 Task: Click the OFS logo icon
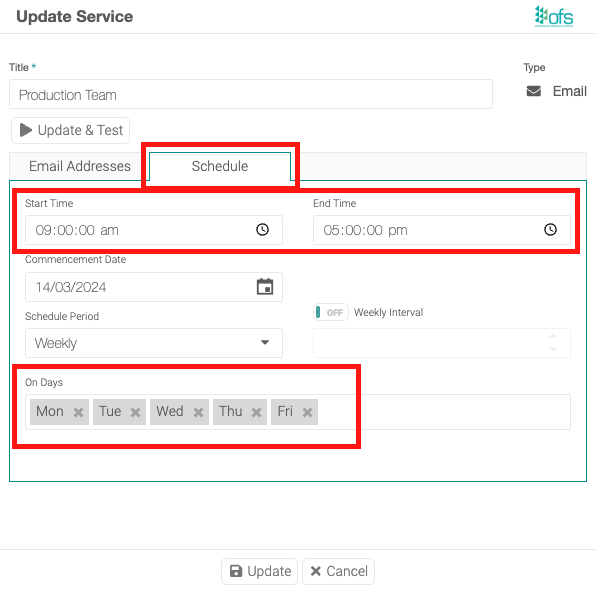(554, 16)
